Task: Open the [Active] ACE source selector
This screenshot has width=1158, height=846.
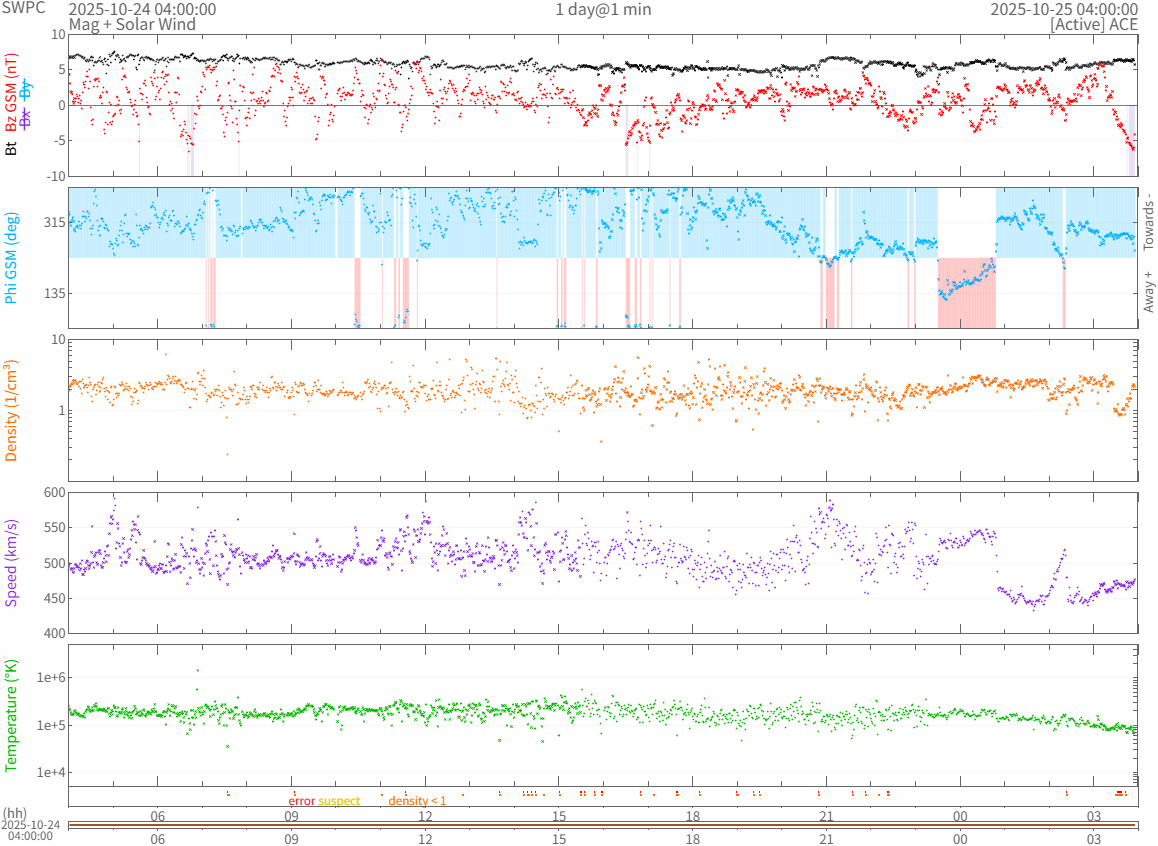Action: (x=1094, y=24)
